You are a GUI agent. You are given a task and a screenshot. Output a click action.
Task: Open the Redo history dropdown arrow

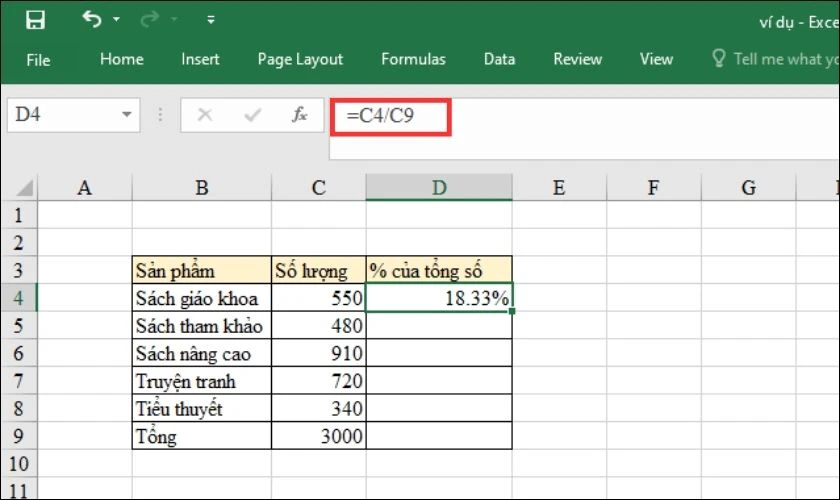[174, 20]
